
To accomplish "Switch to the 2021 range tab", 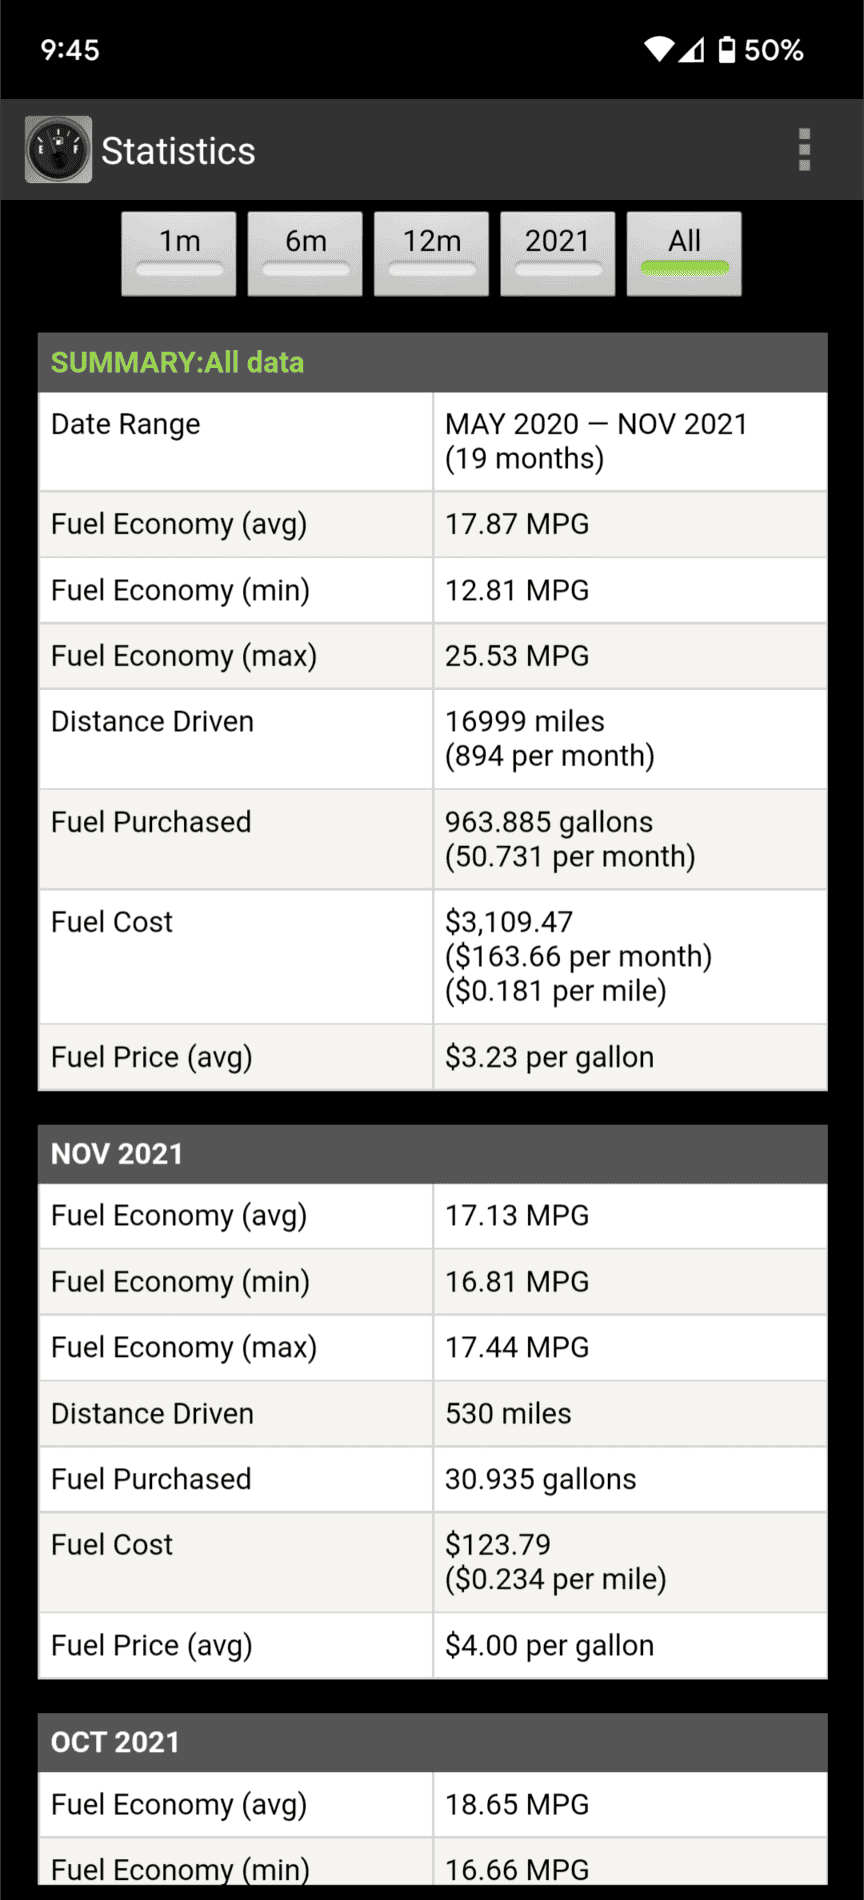I will (x=557, y=253).
